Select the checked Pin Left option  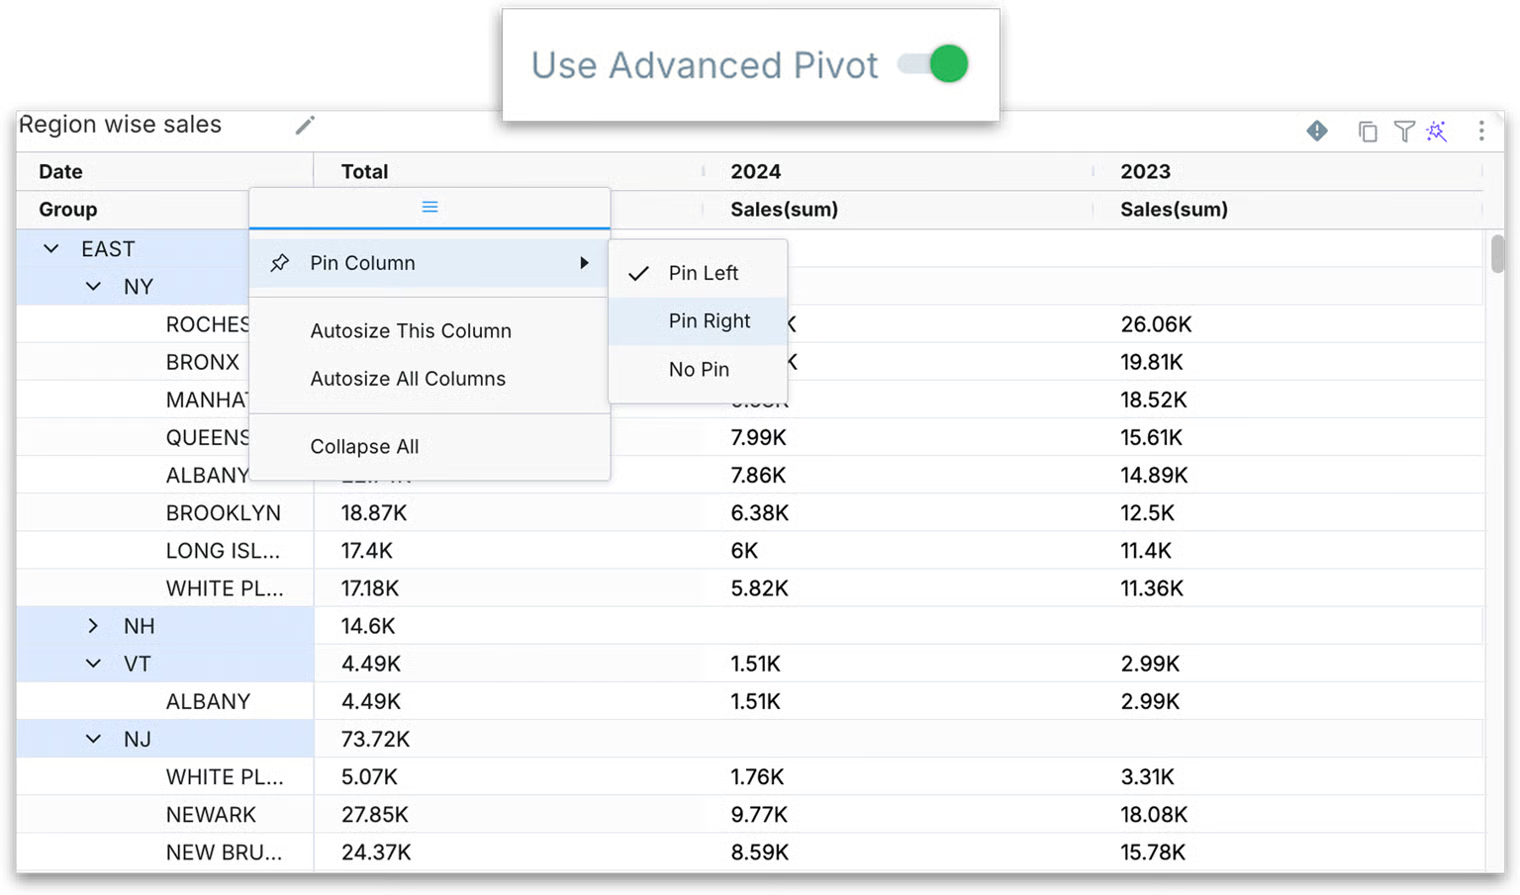703,273
